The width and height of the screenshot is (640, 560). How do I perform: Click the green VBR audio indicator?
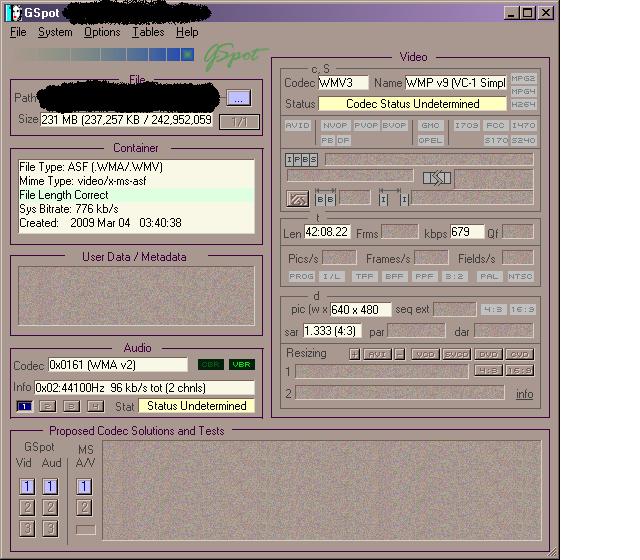[x=242, y=364]
